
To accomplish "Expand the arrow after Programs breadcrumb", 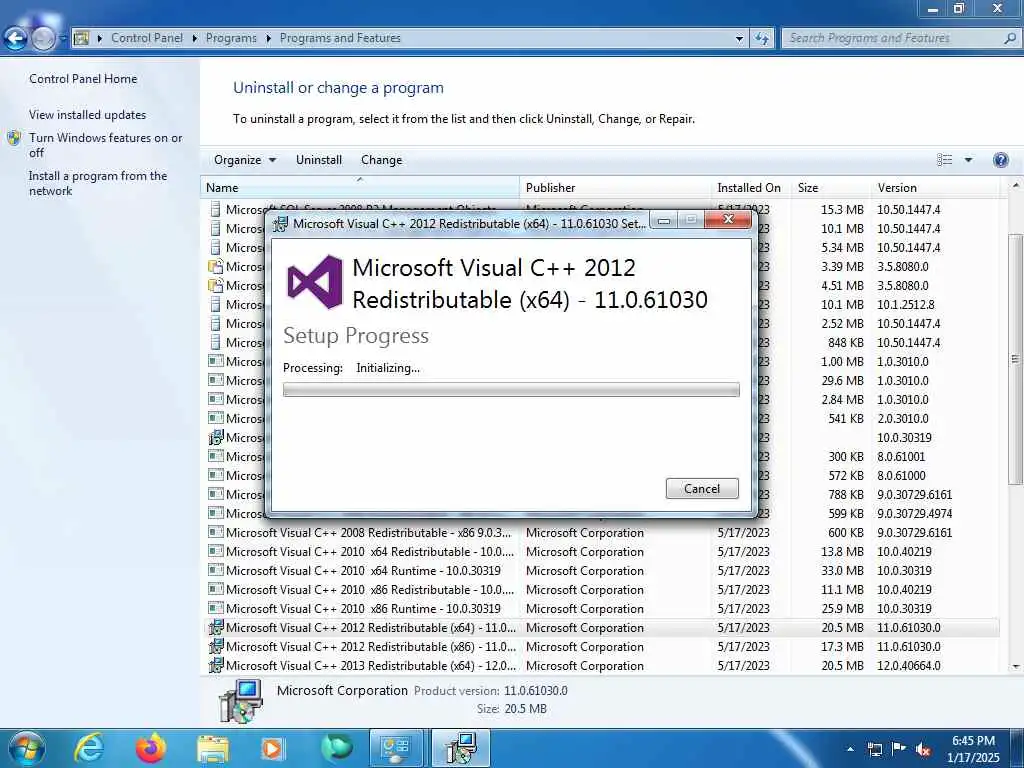I will coord(268,38).
